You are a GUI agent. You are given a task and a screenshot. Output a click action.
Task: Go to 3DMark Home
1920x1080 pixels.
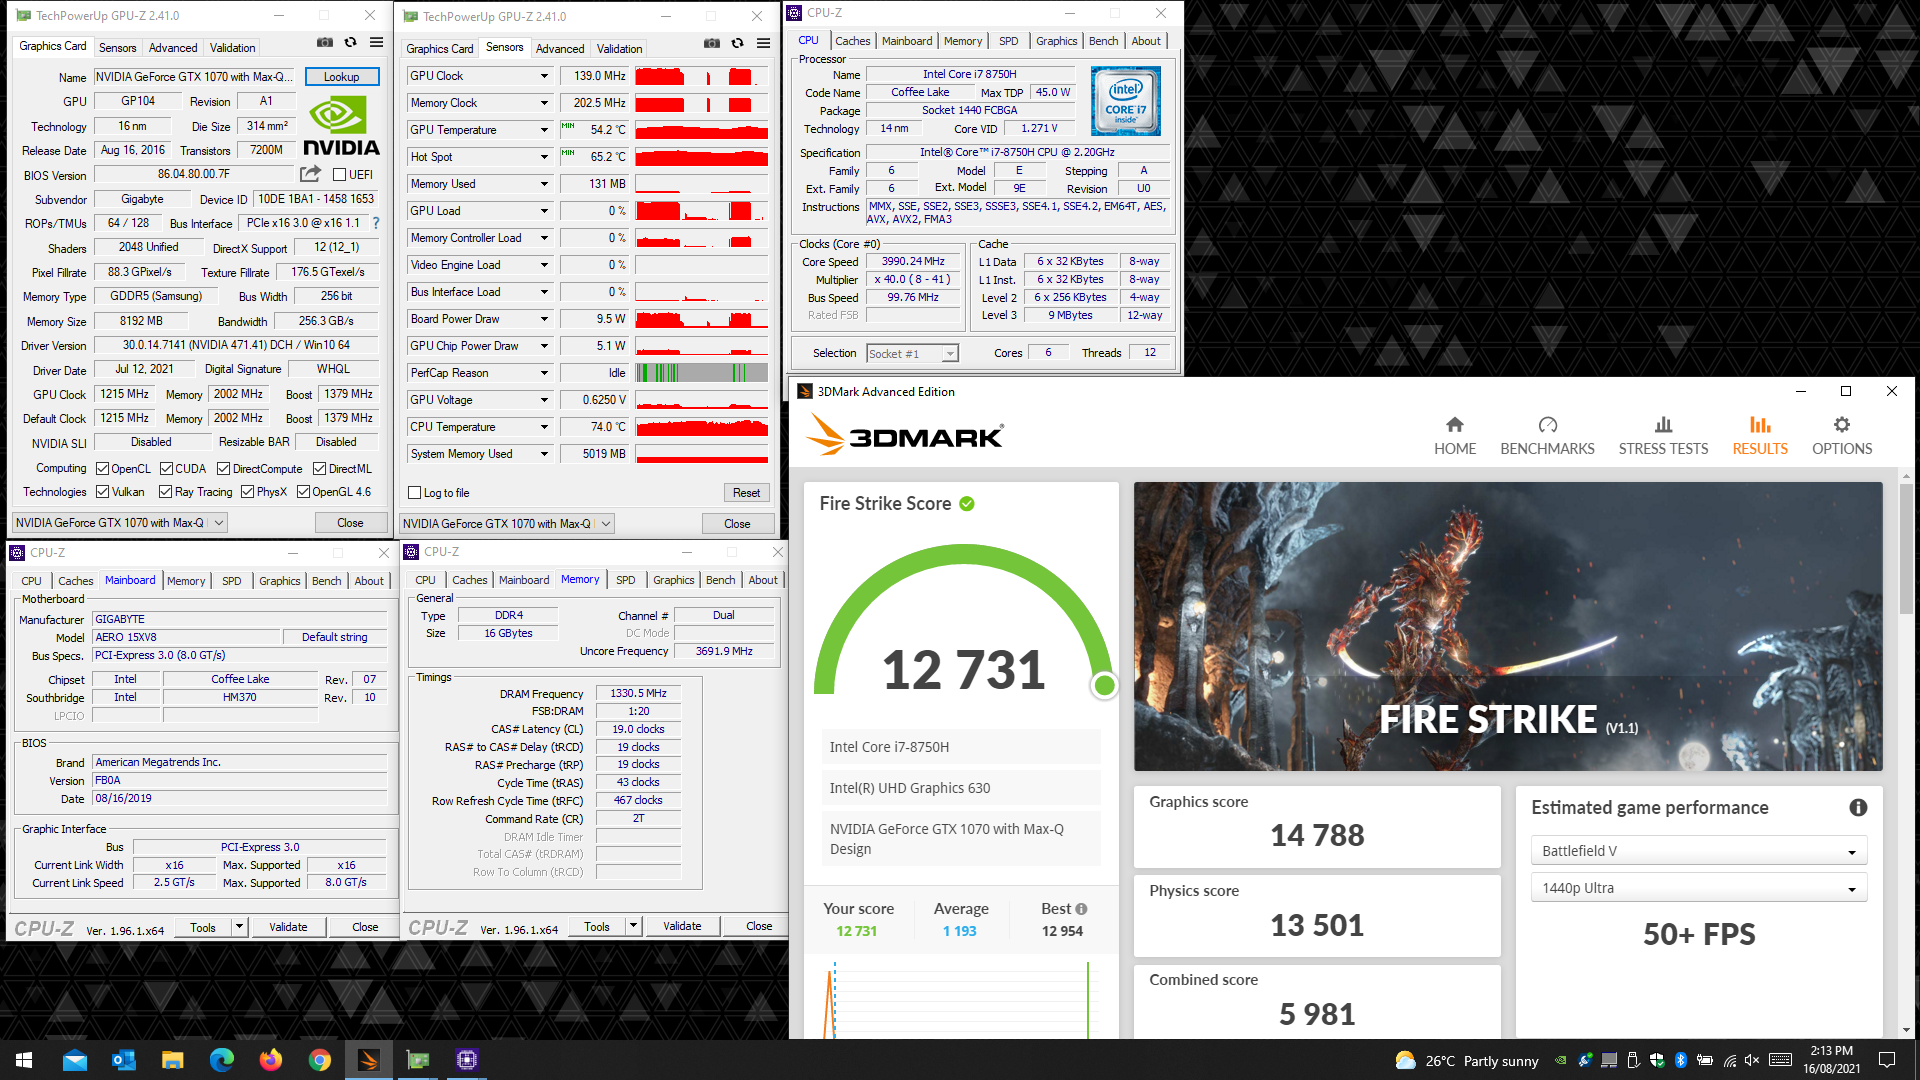coord(1455,436)
